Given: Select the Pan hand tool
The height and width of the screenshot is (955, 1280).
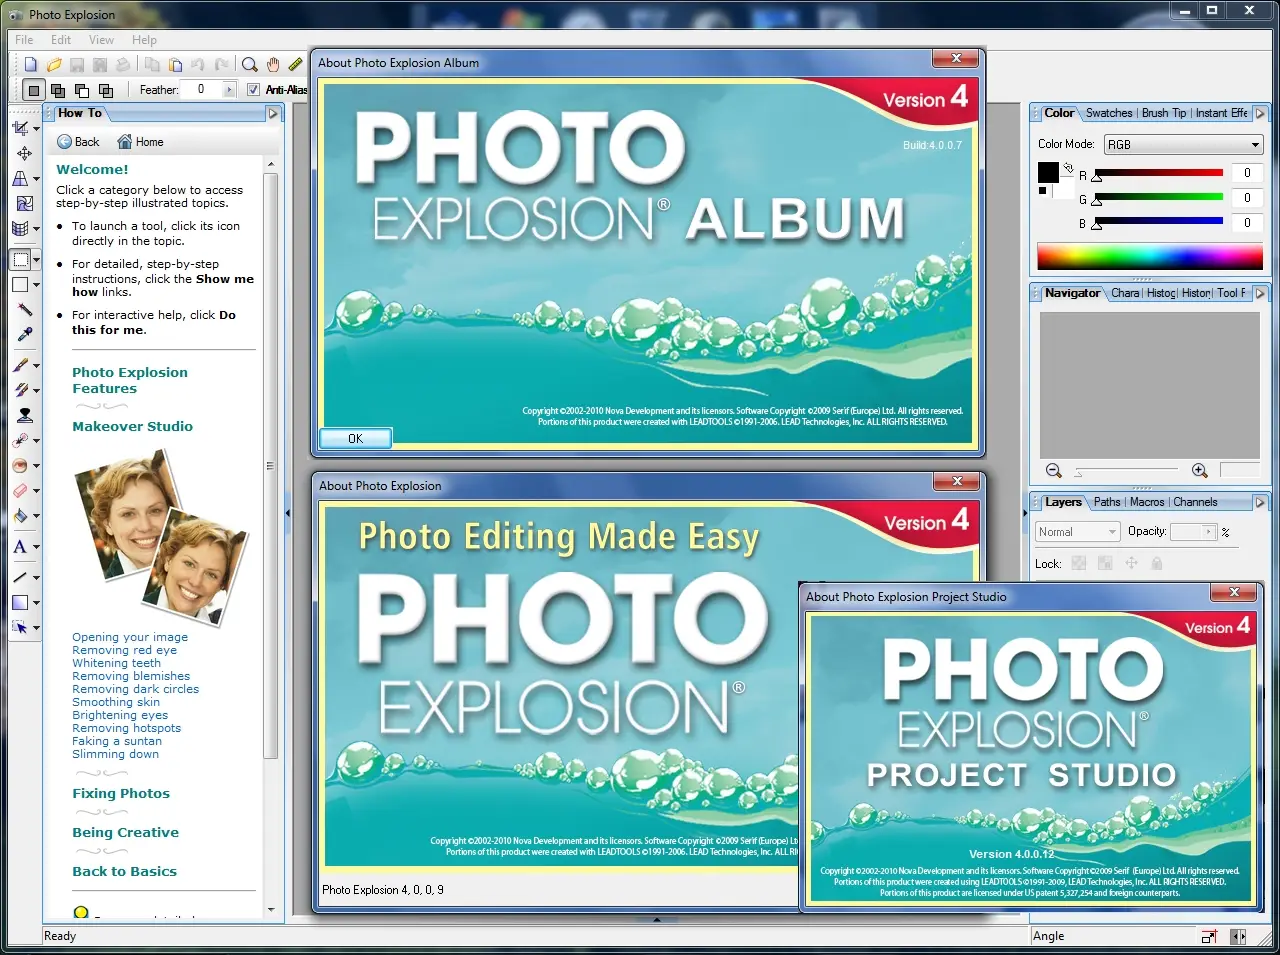Looking at the screenshot, I should 272,65.
